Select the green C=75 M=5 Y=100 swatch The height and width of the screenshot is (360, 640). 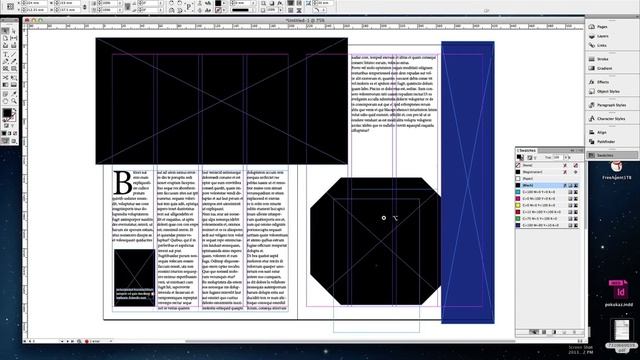point(548,218)
